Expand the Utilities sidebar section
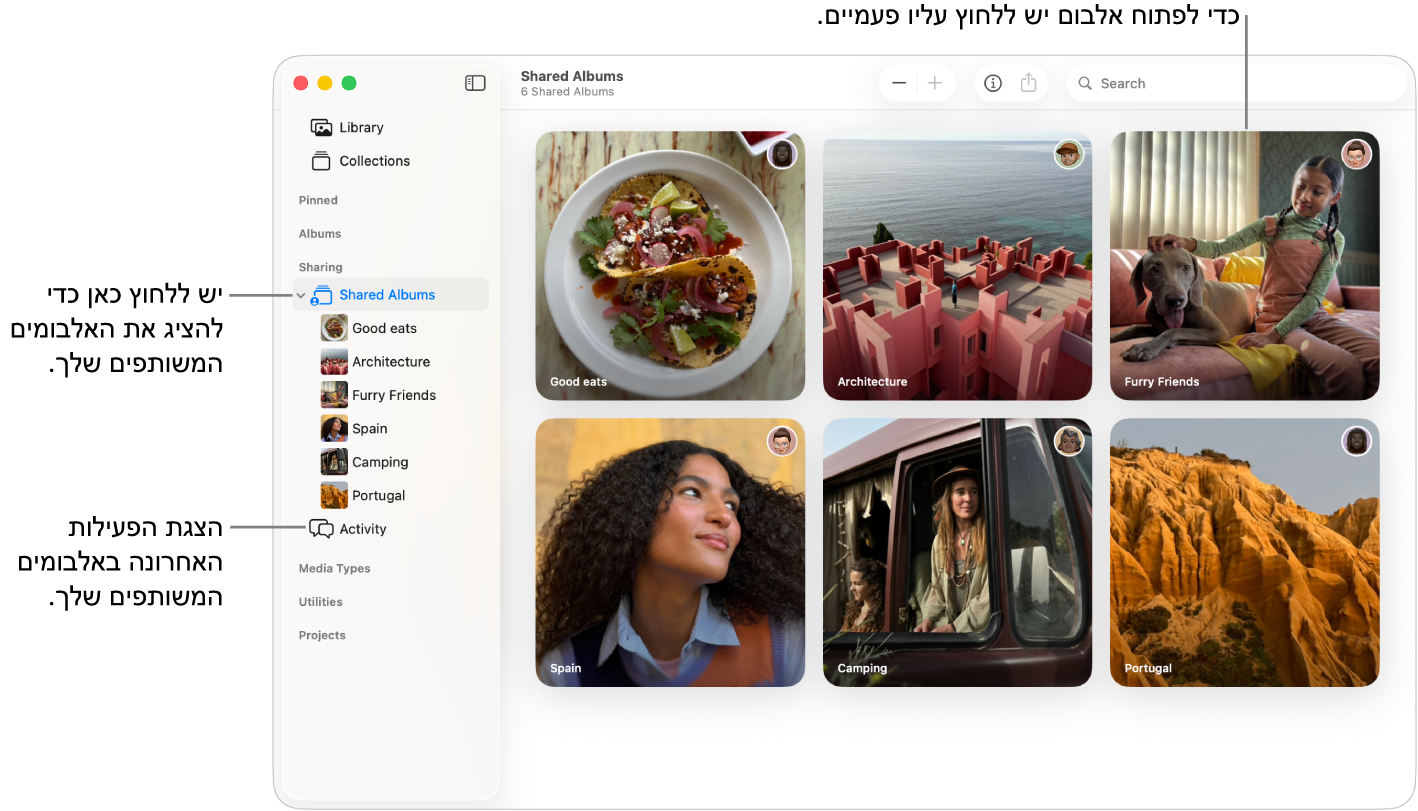 [320, 602]
